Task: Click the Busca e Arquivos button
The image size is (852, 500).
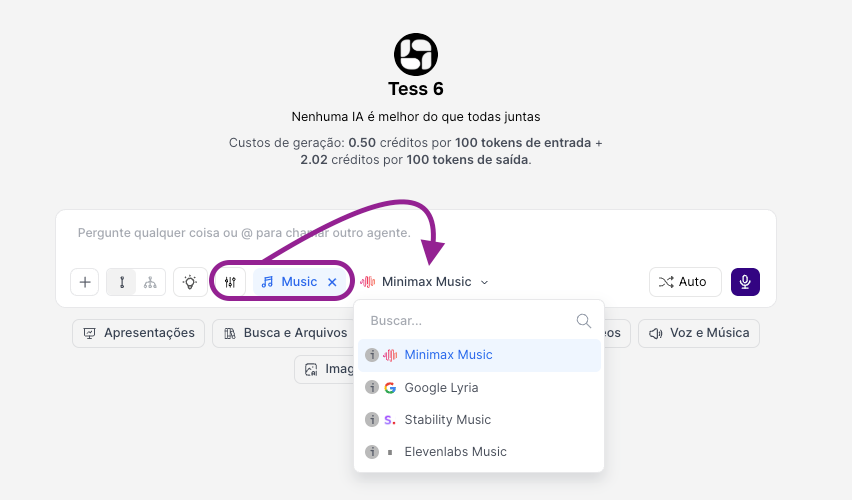Action: point(285,333)
